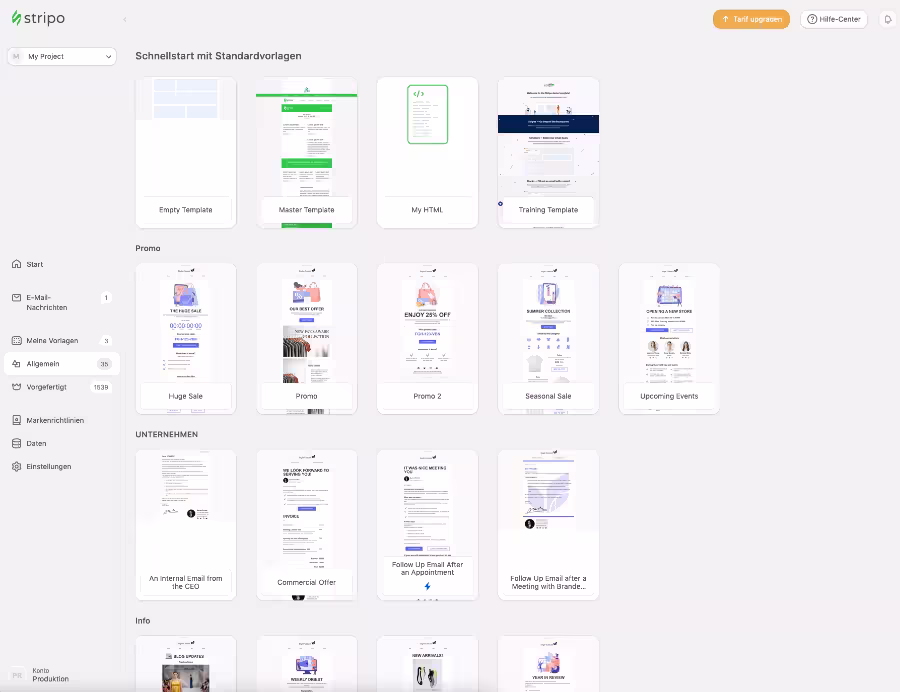
Task: Click the Einstellungen gear icon
Action: (x=17, y=466)
